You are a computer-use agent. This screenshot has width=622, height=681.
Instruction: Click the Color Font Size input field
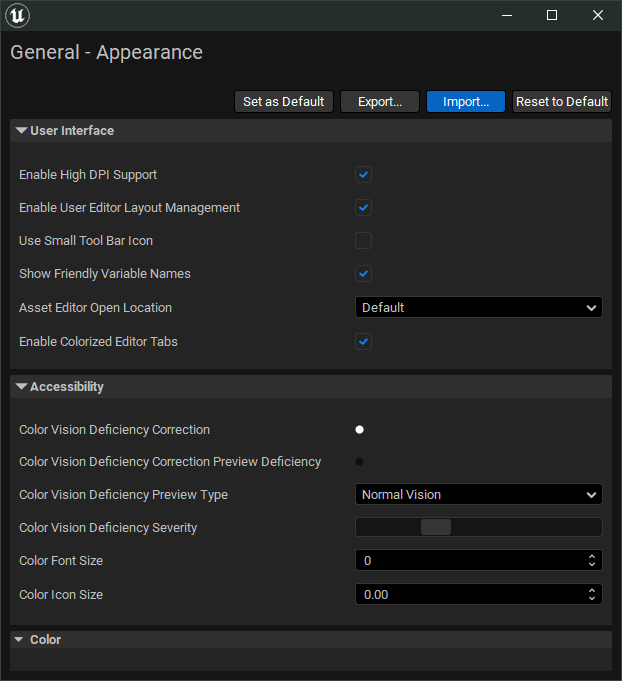pyautogui.click(x=470, y=561)
